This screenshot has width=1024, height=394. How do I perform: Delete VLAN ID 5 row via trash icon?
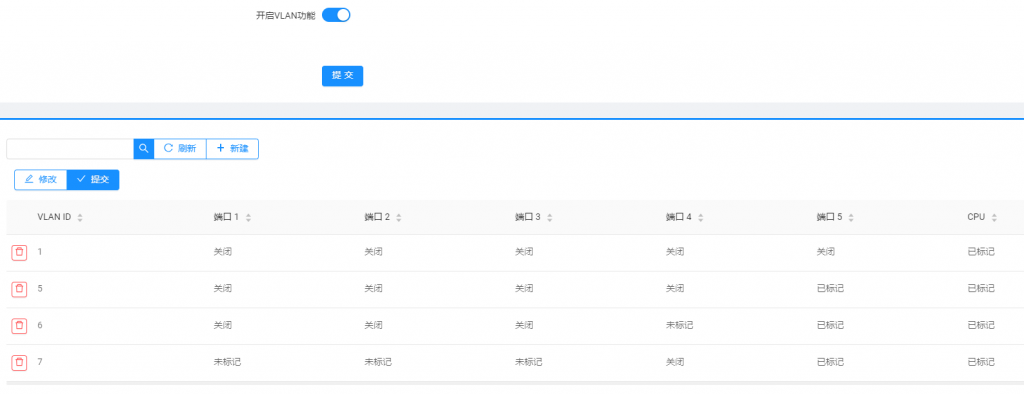pos(19,289)
